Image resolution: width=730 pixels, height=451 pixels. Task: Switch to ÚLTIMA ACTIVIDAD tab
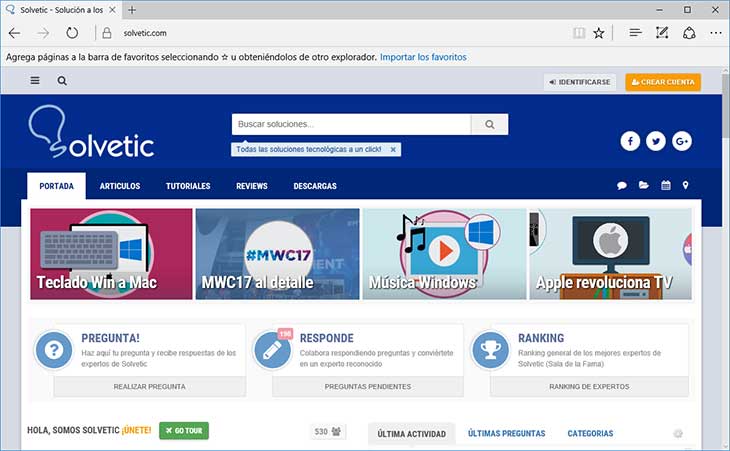tap(412, 434)
